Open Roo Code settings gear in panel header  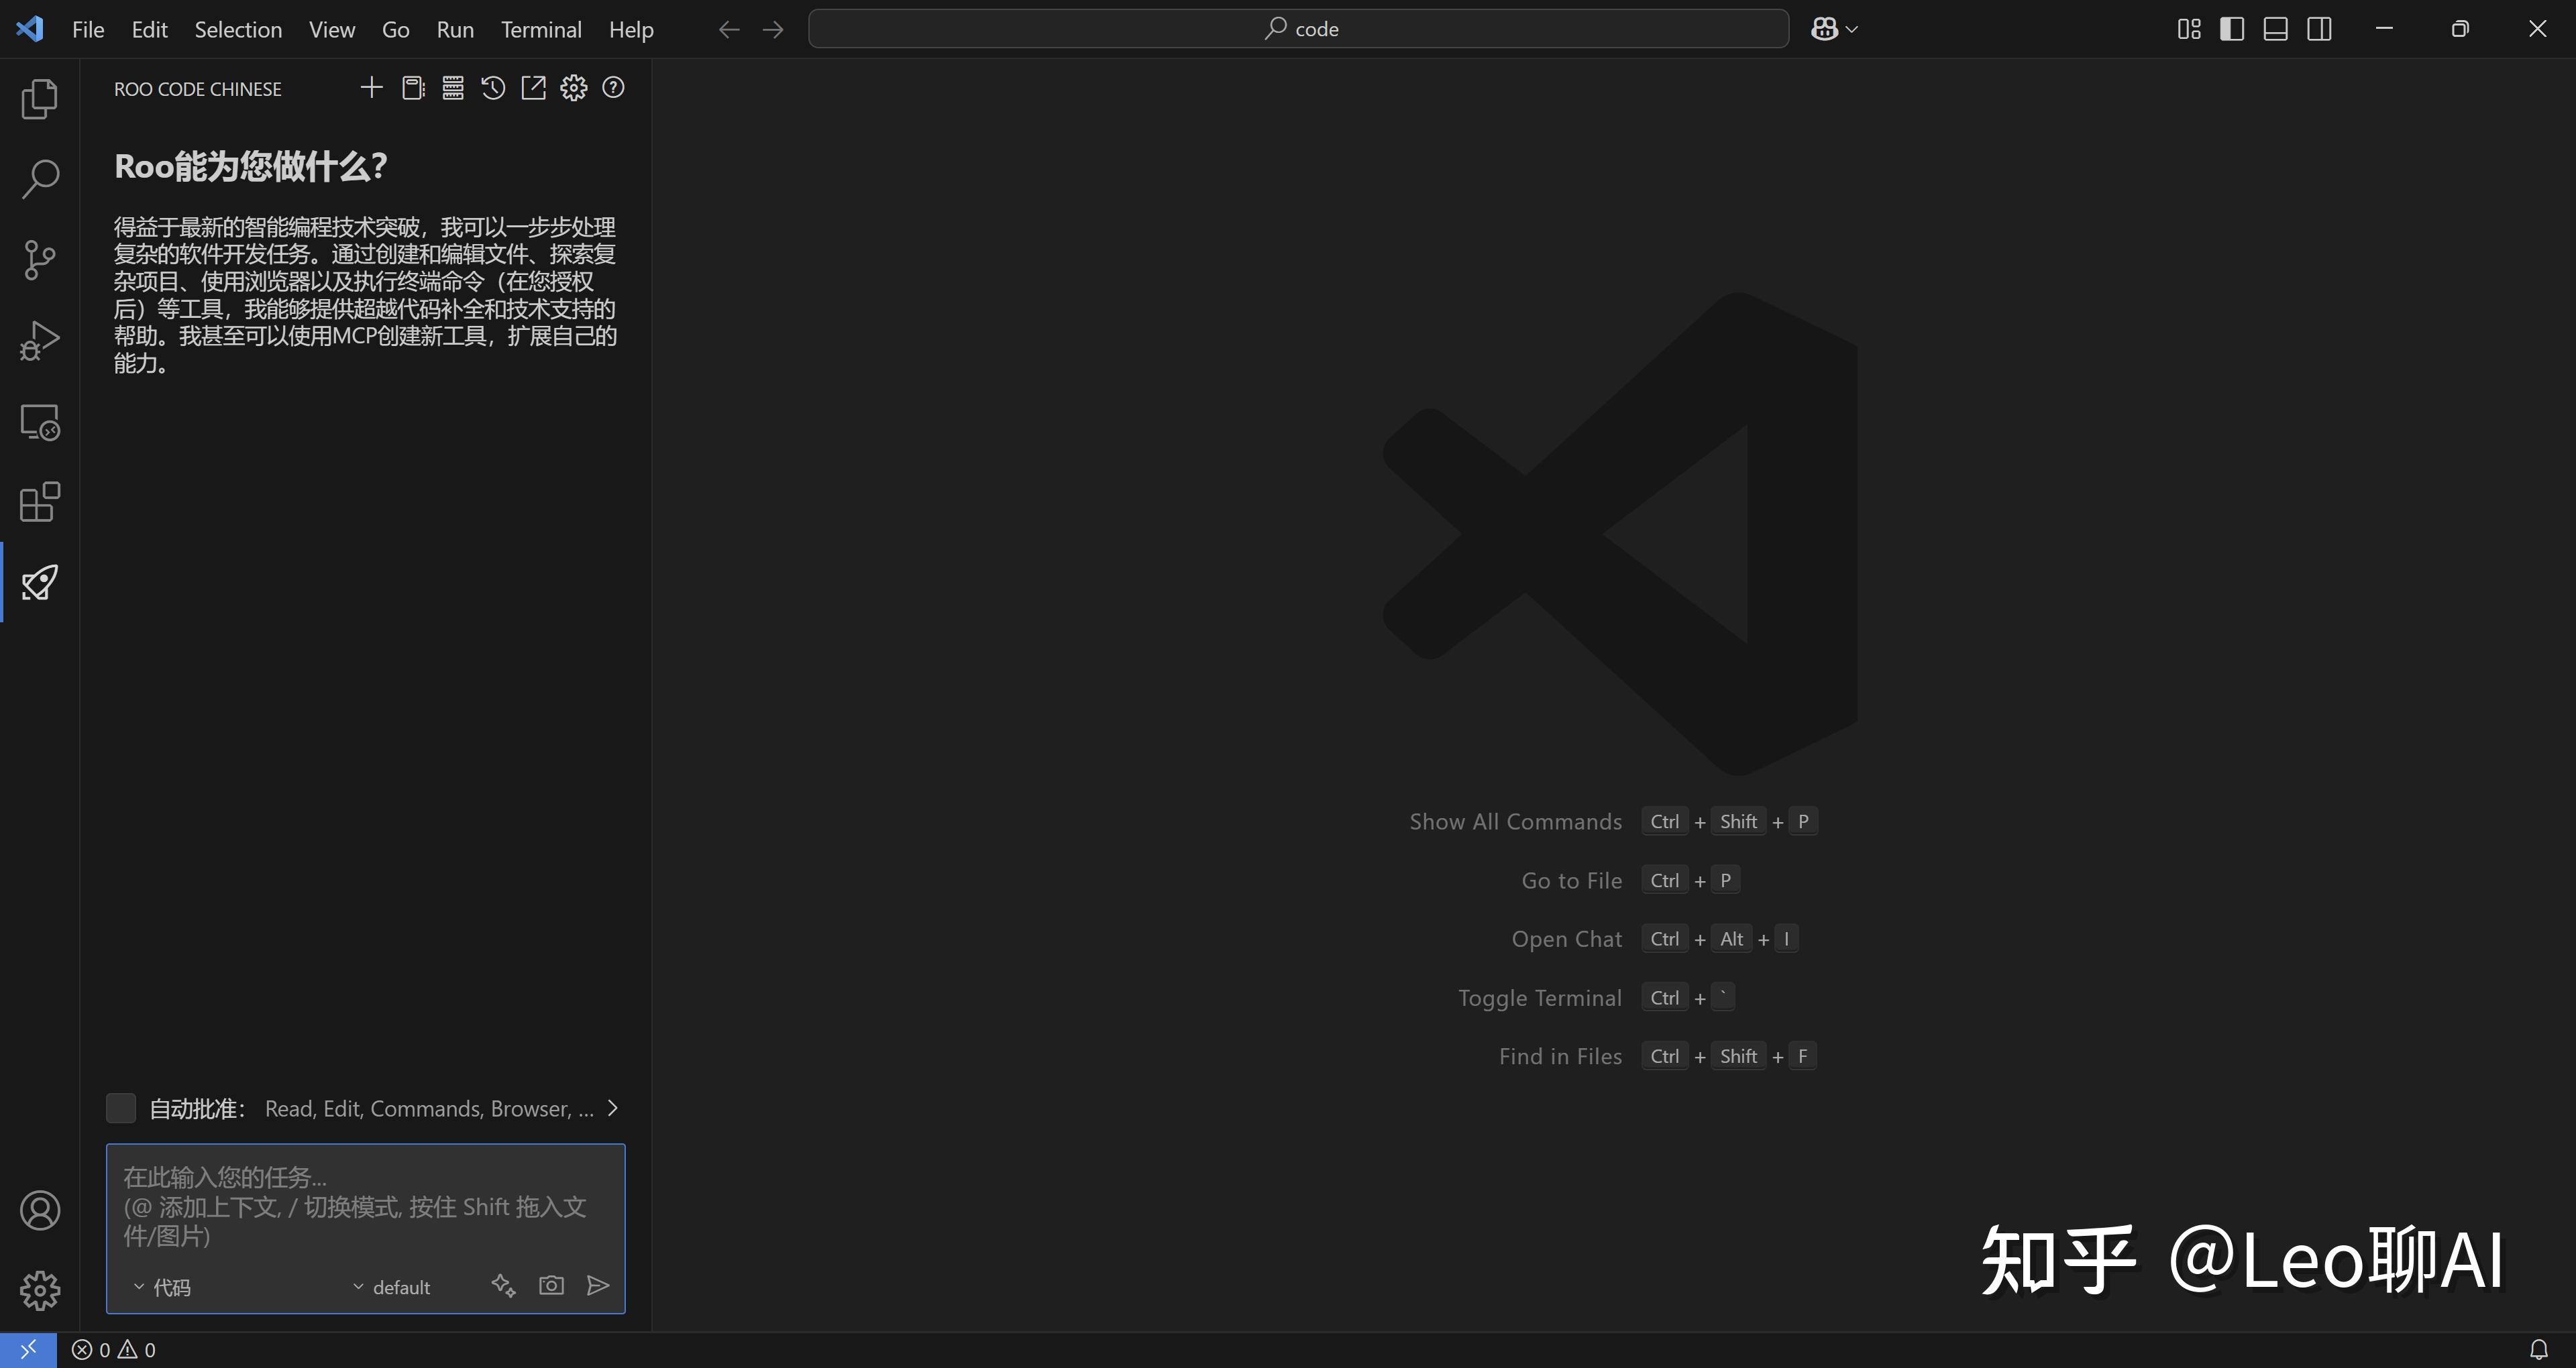coord(573,88)
